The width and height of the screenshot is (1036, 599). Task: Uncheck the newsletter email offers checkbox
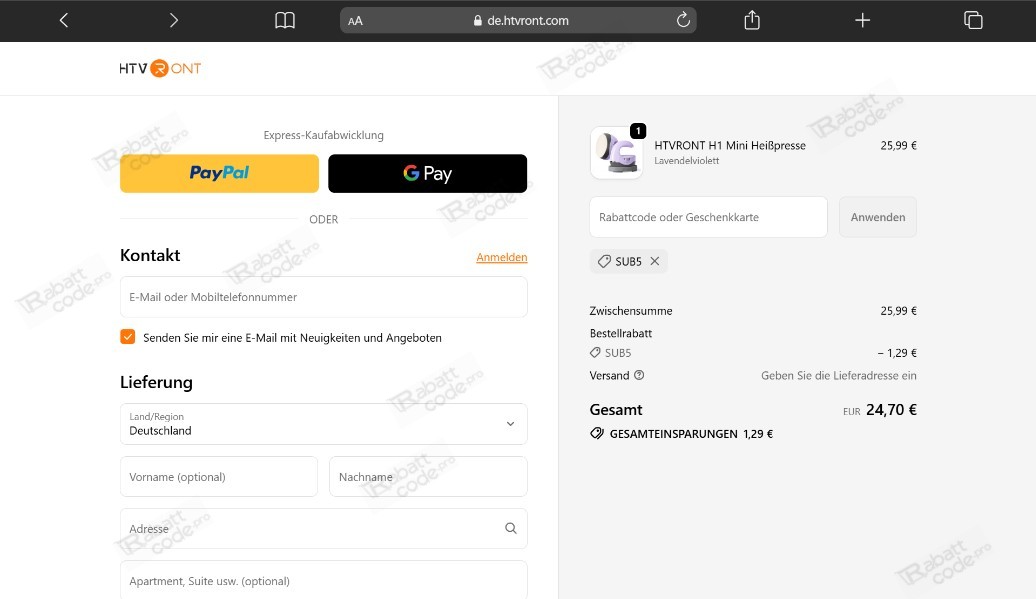128,337
